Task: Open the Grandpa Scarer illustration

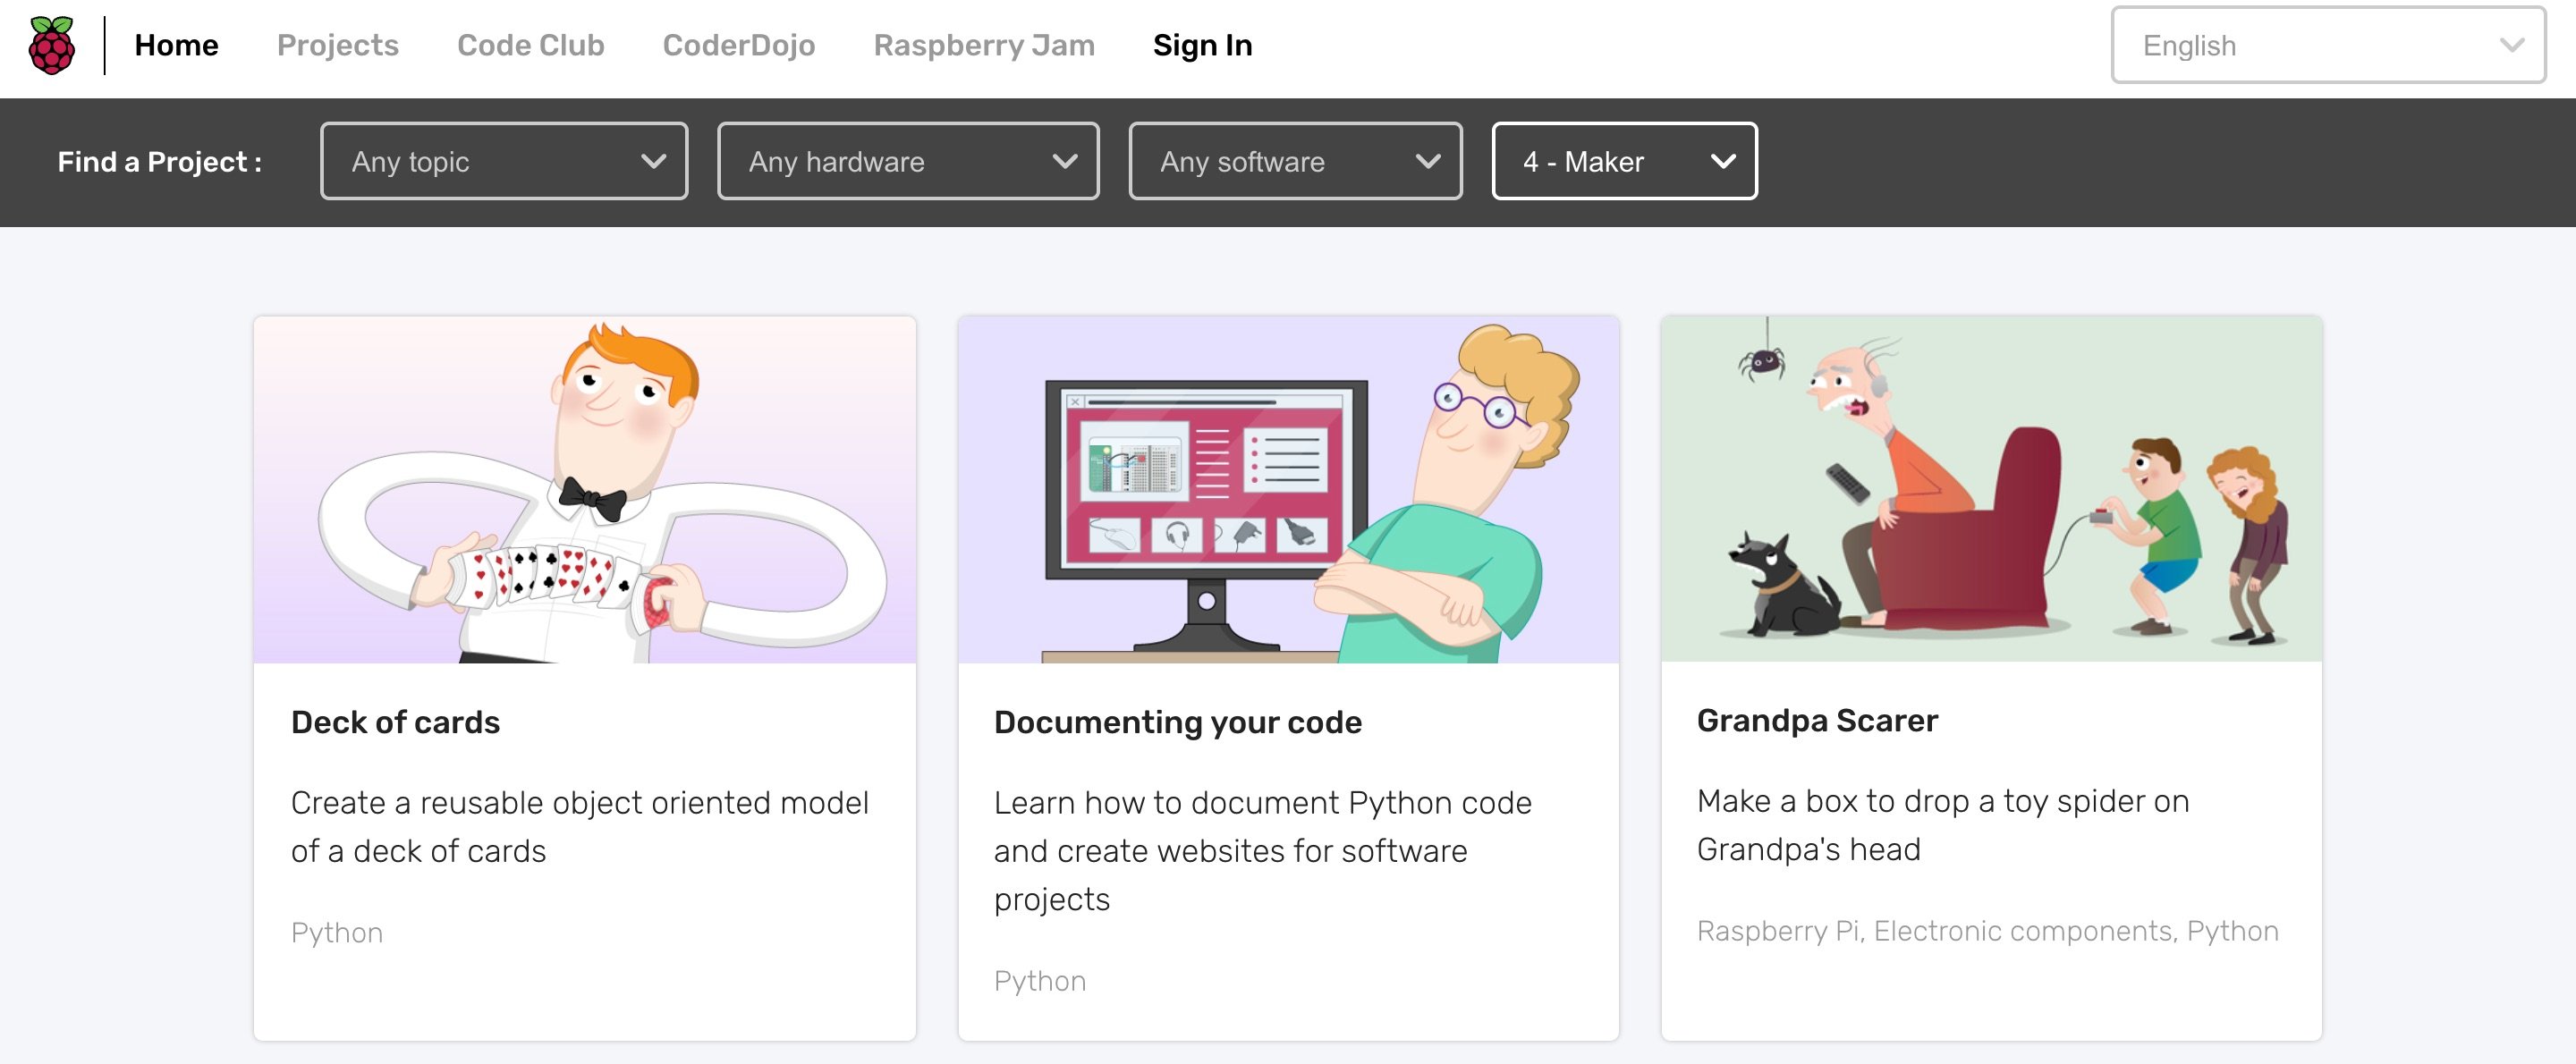Action: [1991, 489]
